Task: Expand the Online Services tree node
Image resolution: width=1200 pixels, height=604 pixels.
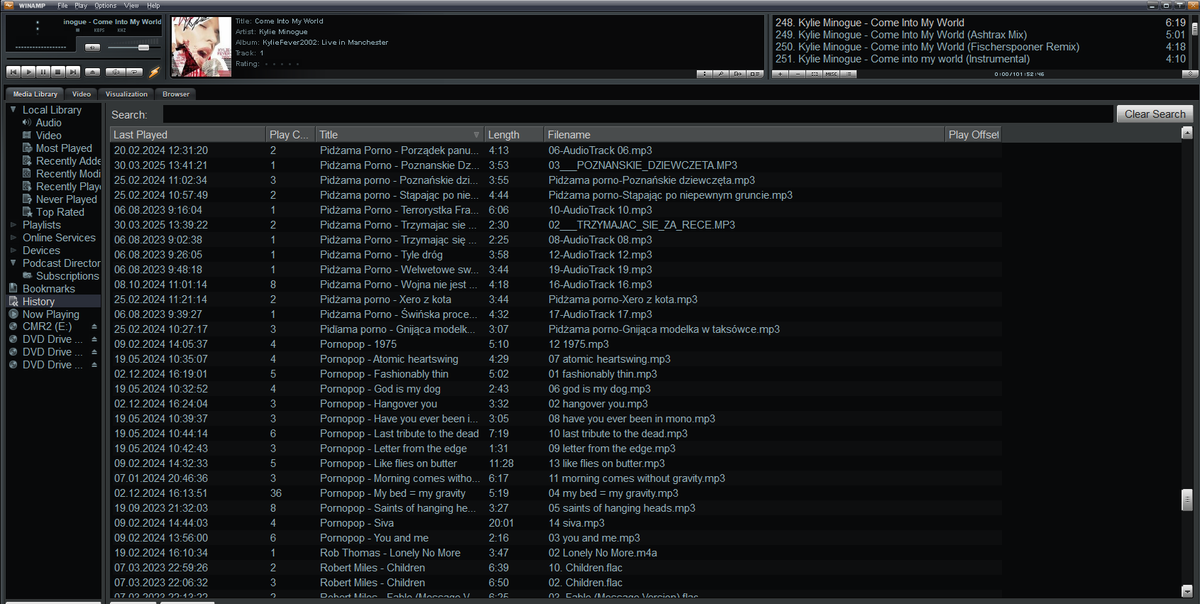Action: (13, 238)
